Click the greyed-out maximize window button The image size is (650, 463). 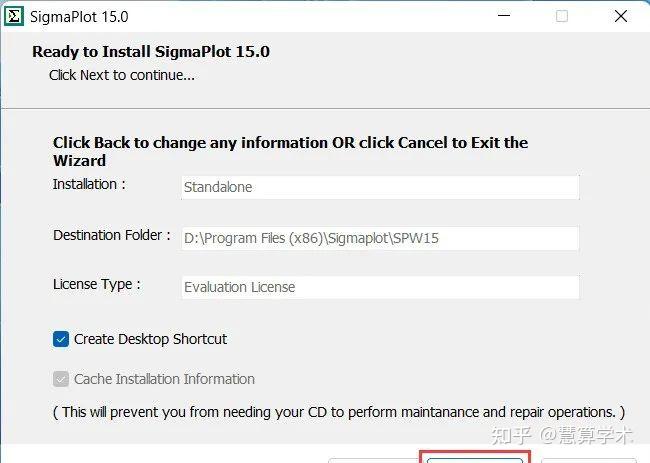click(x=561, y=16)
